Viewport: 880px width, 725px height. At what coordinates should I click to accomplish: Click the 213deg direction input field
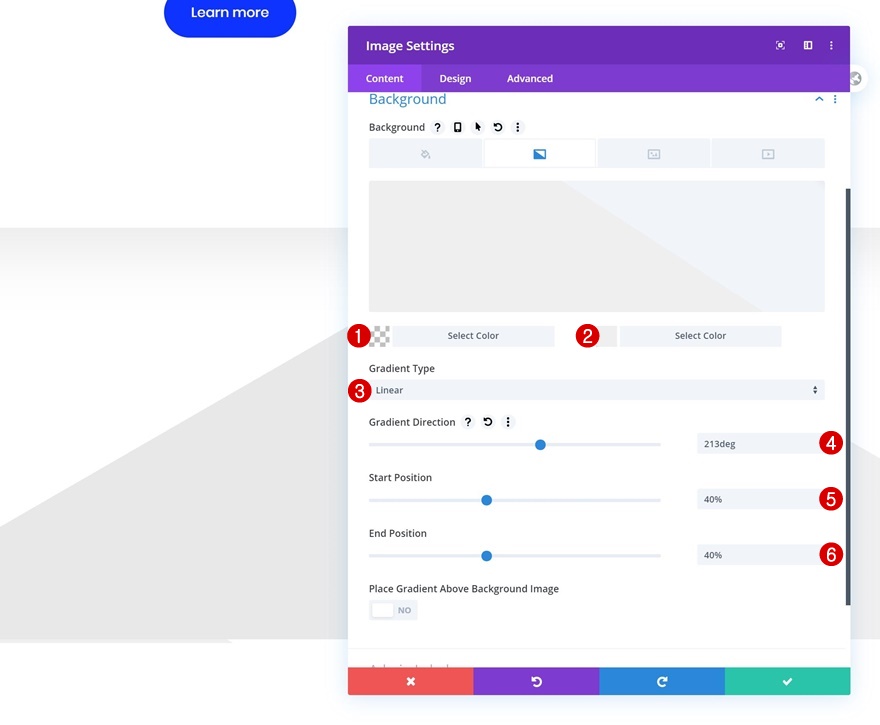pyautogui.click(x=760, y=444)
